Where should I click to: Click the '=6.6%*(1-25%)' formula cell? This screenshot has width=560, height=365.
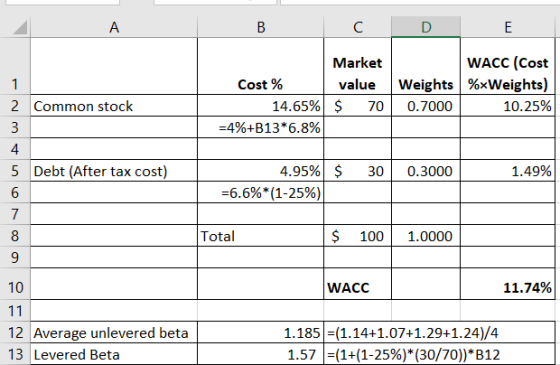[x=260, y=192]
